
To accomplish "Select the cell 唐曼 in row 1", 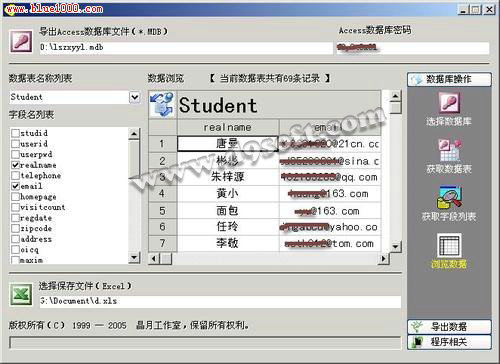I will pos(228,144).
